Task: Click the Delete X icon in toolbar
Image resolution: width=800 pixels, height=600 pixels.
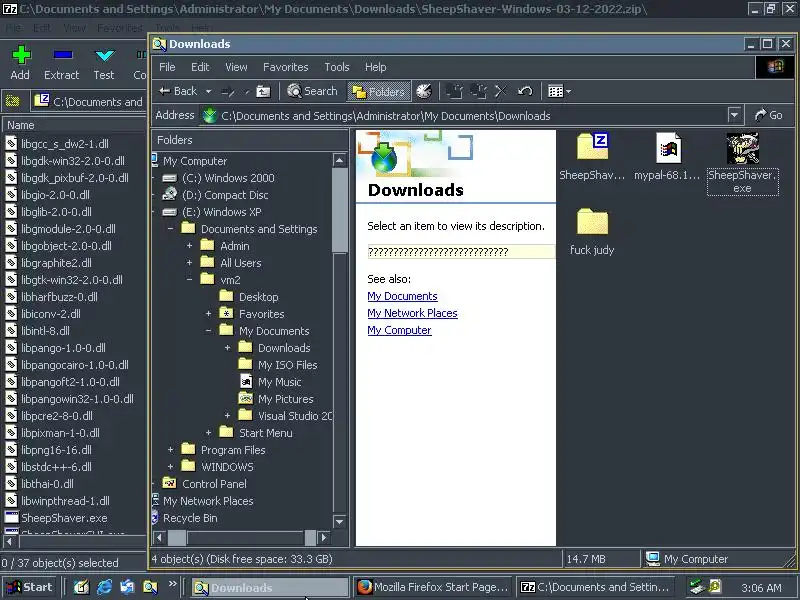Action: (x=501, y=91)
